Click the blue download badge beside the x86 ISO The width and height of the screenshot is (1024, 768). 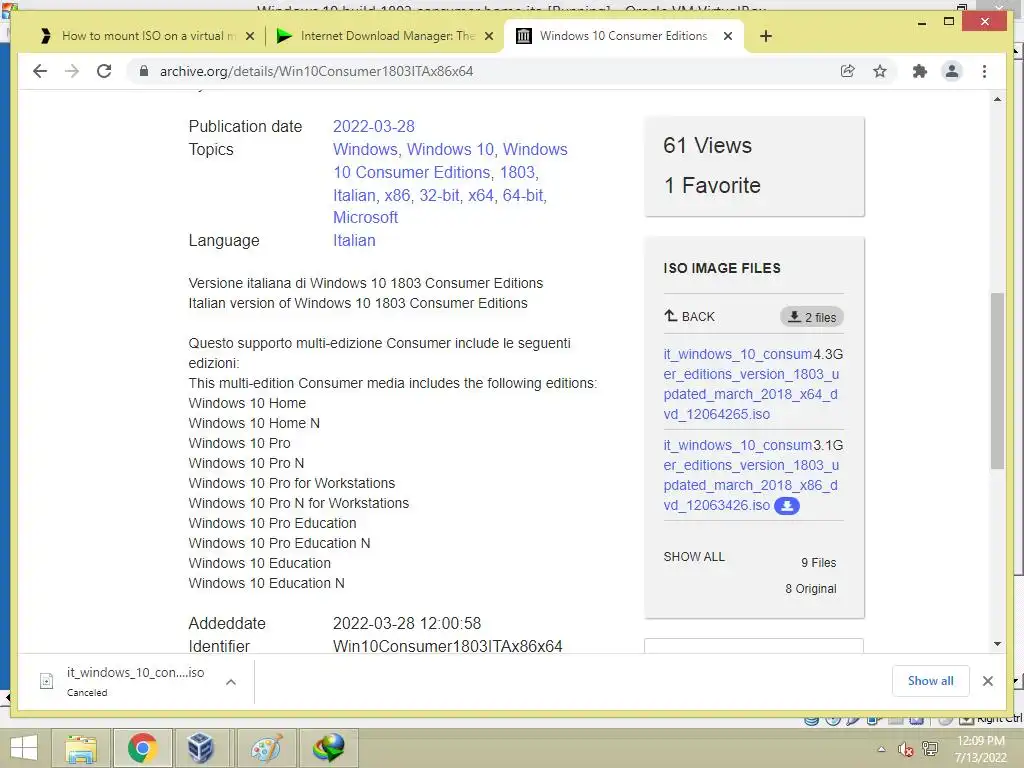coord(786,505)
